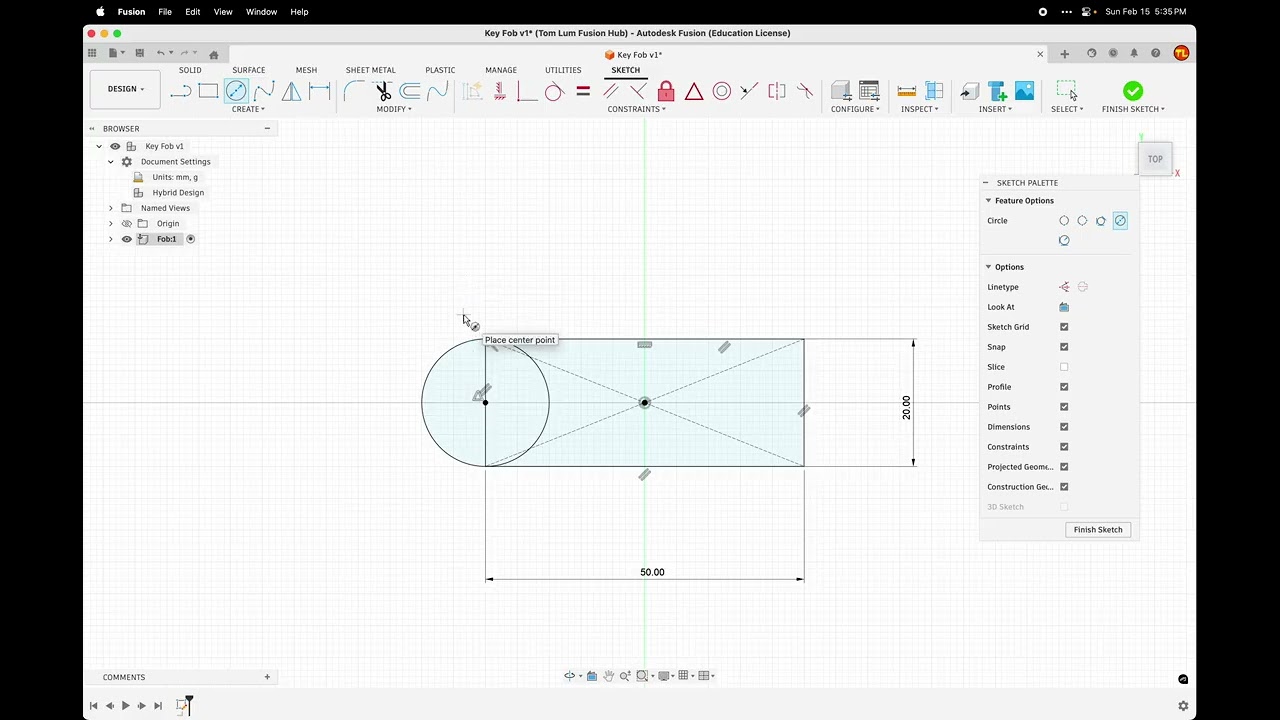Click the TOP face of view cube
The height and width of the screenshot is (720, 1280).
coord(1155,159)
